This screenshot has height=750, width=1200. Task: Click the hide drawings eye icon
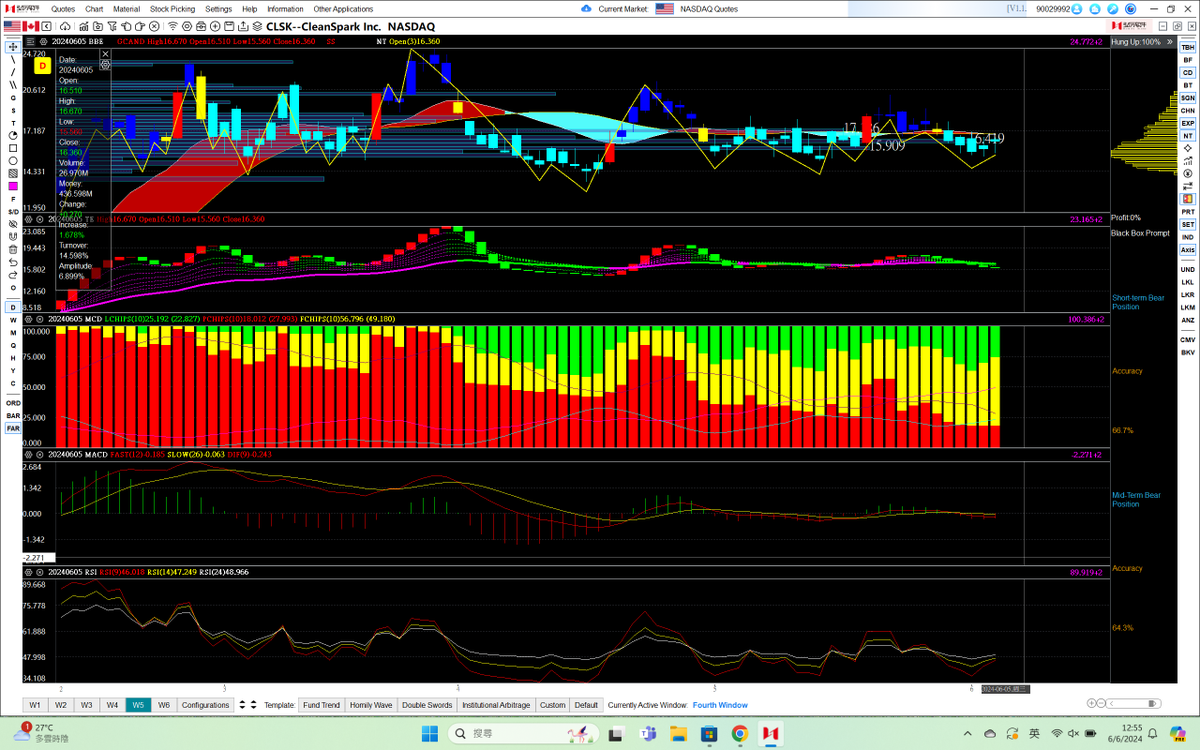click(13, 224)
